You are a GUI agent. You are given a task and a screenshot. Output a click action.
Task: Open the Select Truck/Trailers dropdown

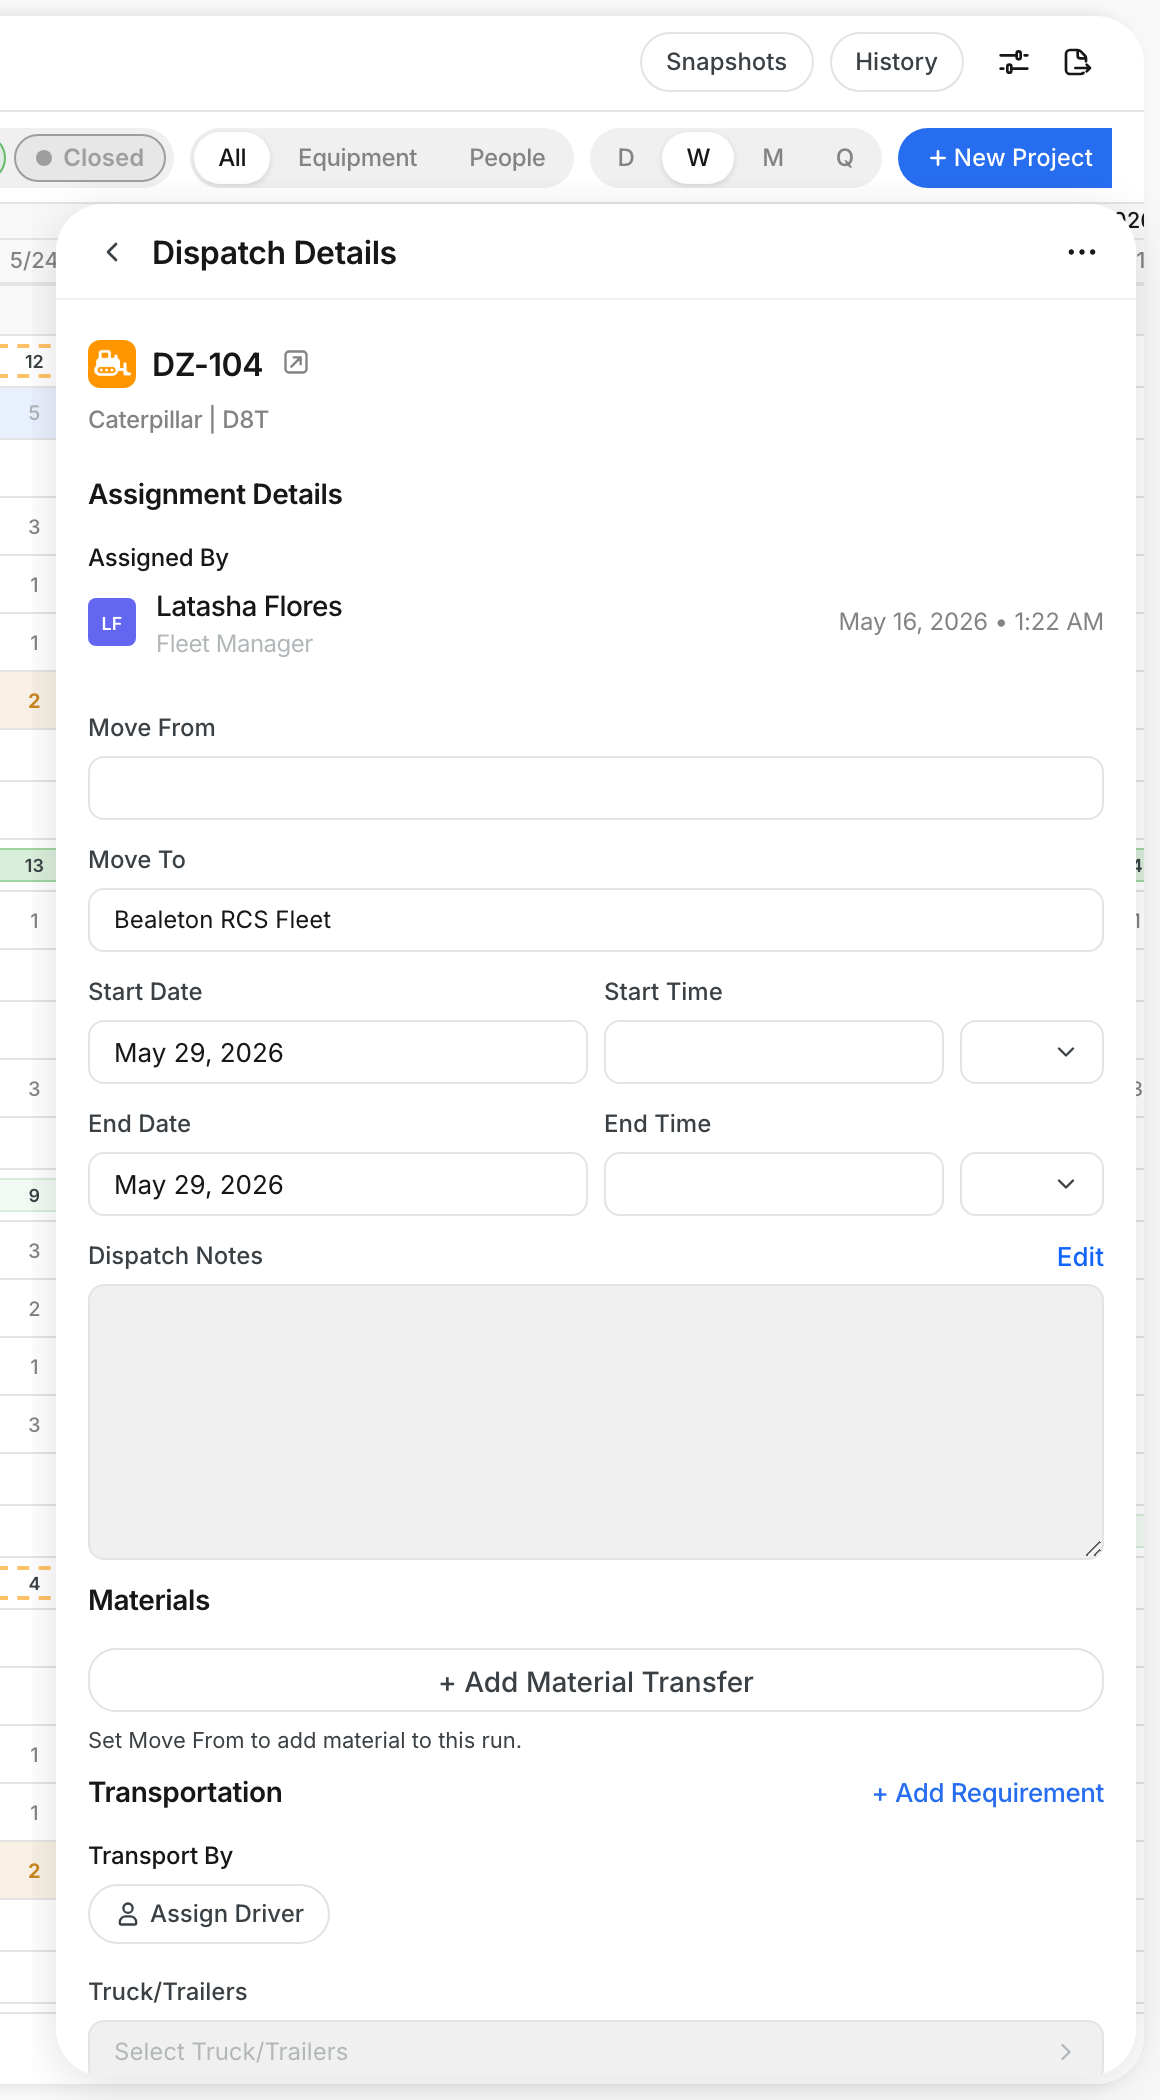click(596, 2050)
